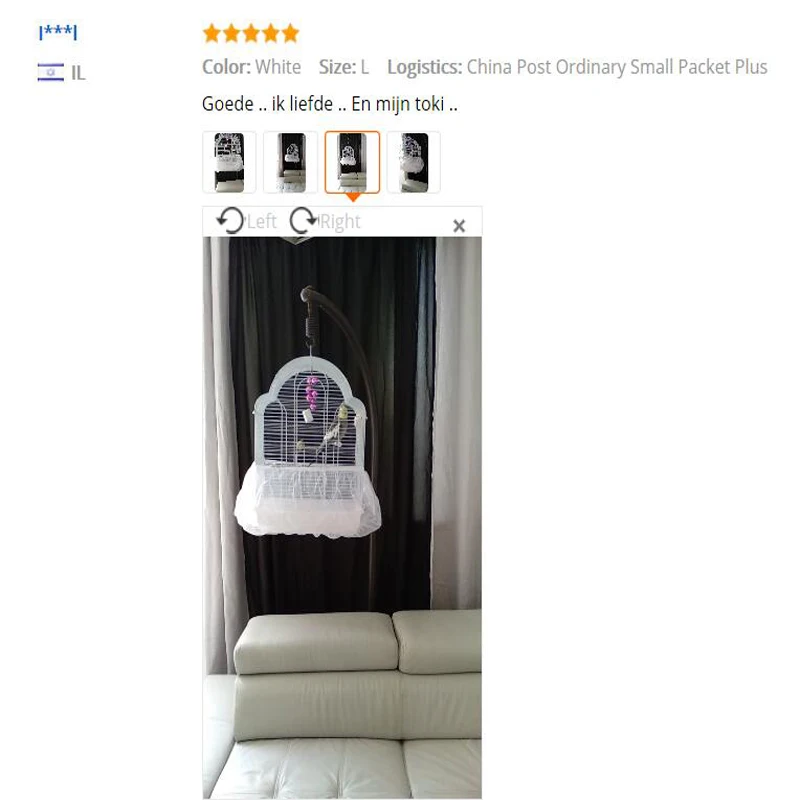Click the rotate Left arrow icon

230,220
